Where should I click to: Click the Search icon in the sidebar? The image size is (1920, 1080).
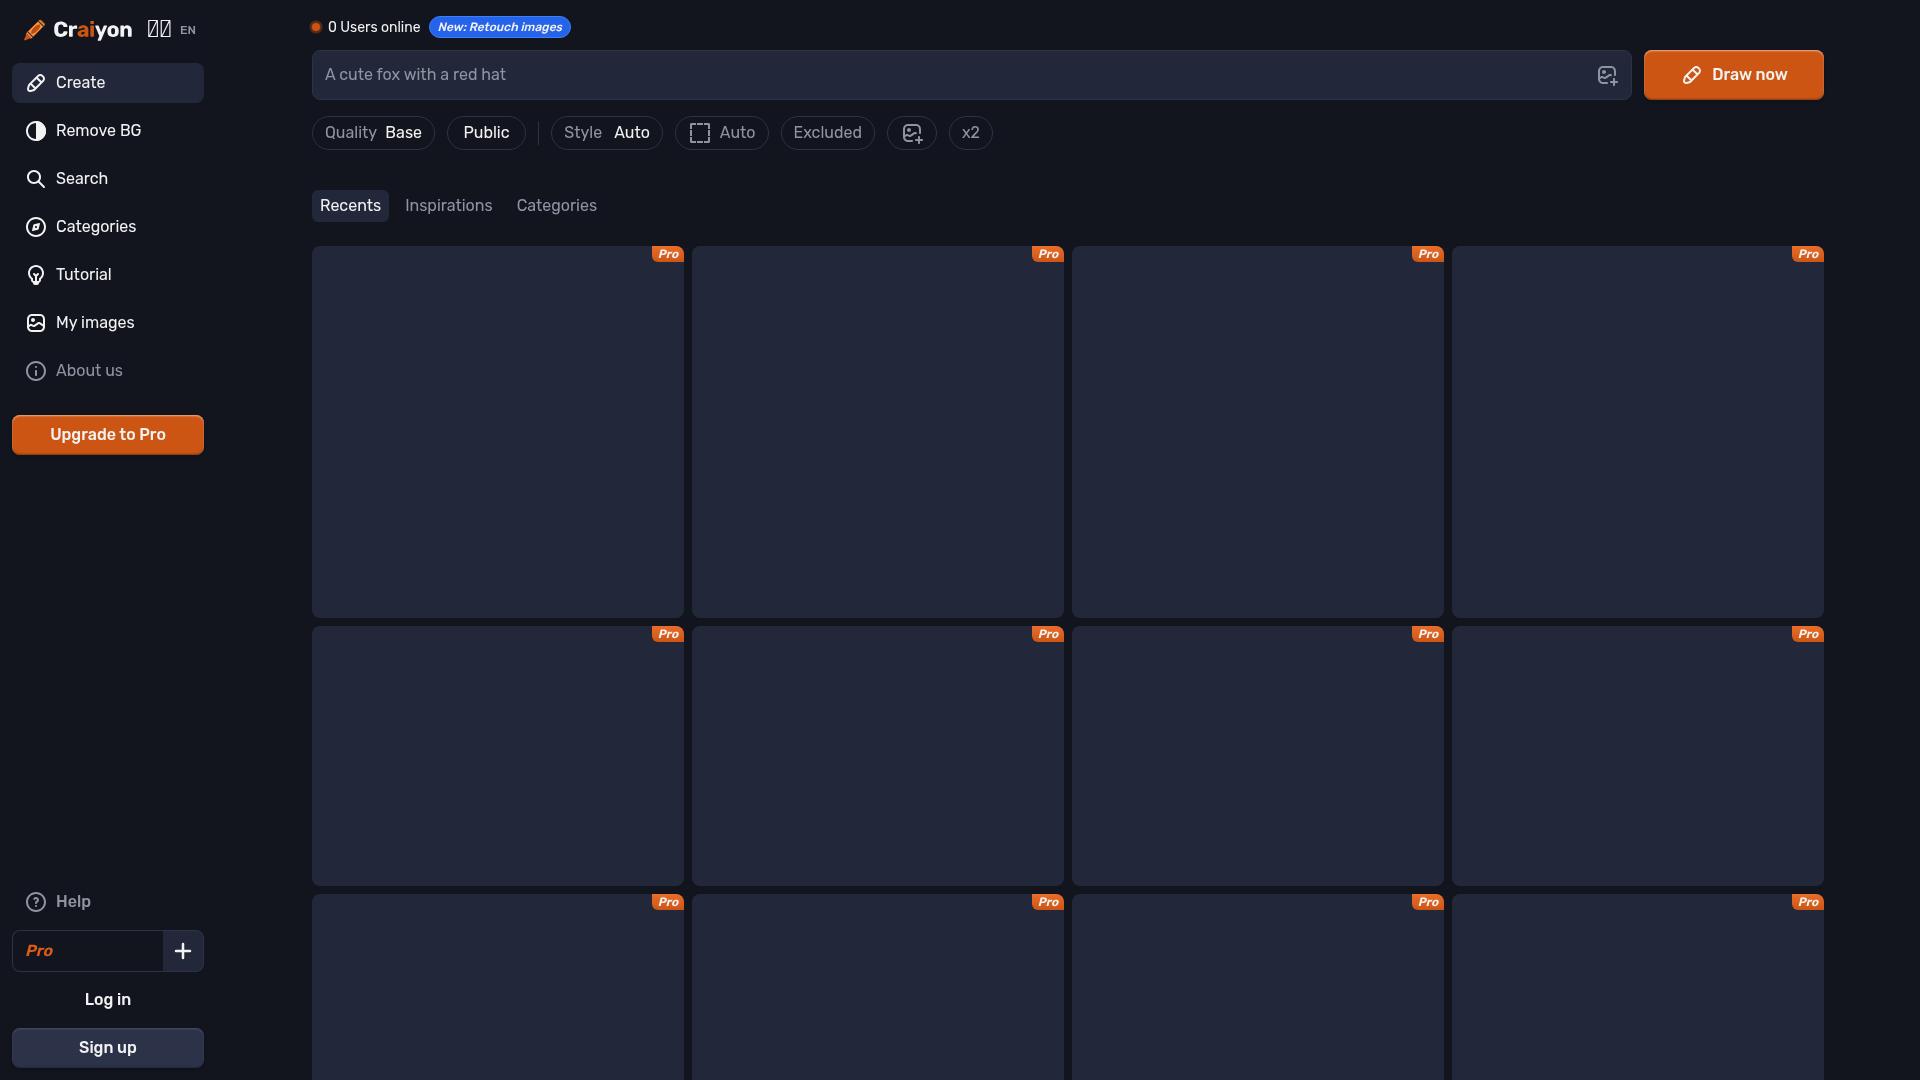(36, 178)
